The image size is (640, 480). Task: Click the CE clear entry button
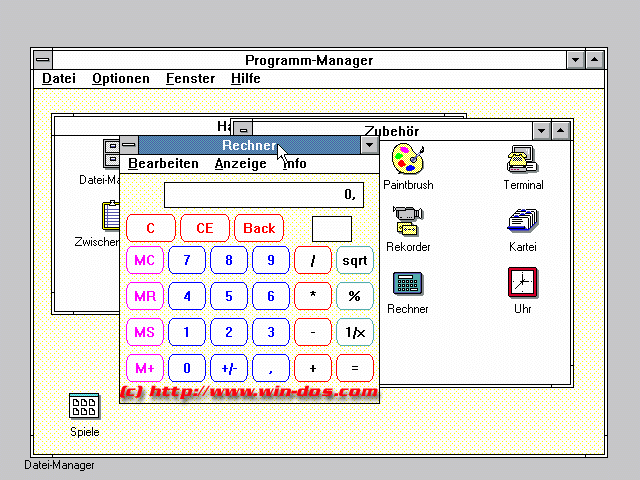pyautogui.click(x=205, y=228)
